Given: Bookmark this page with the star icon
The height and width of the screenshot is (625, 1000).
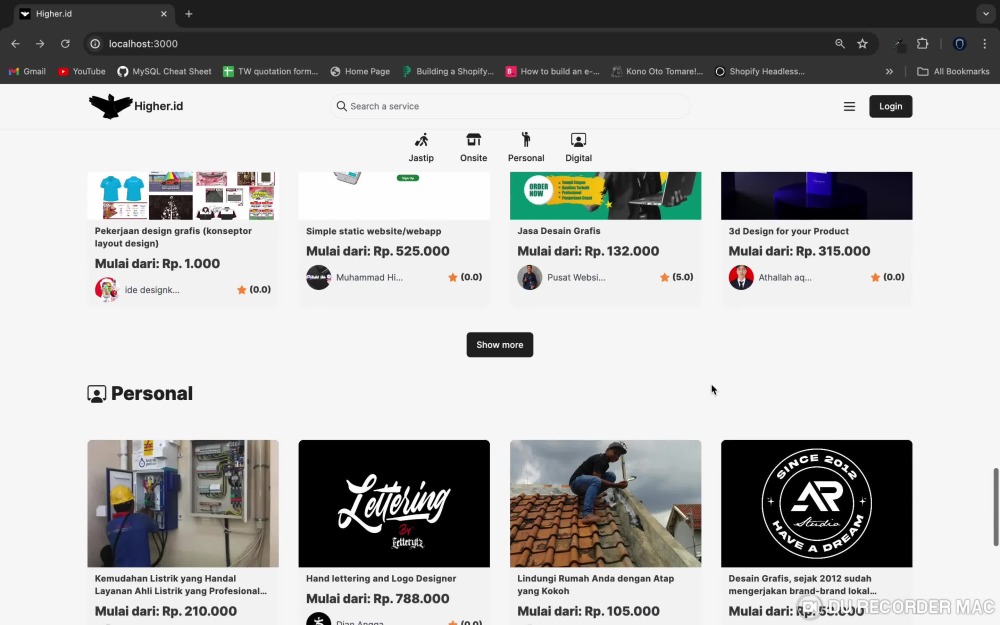Looking at the screenshot, I should point(862,43).
